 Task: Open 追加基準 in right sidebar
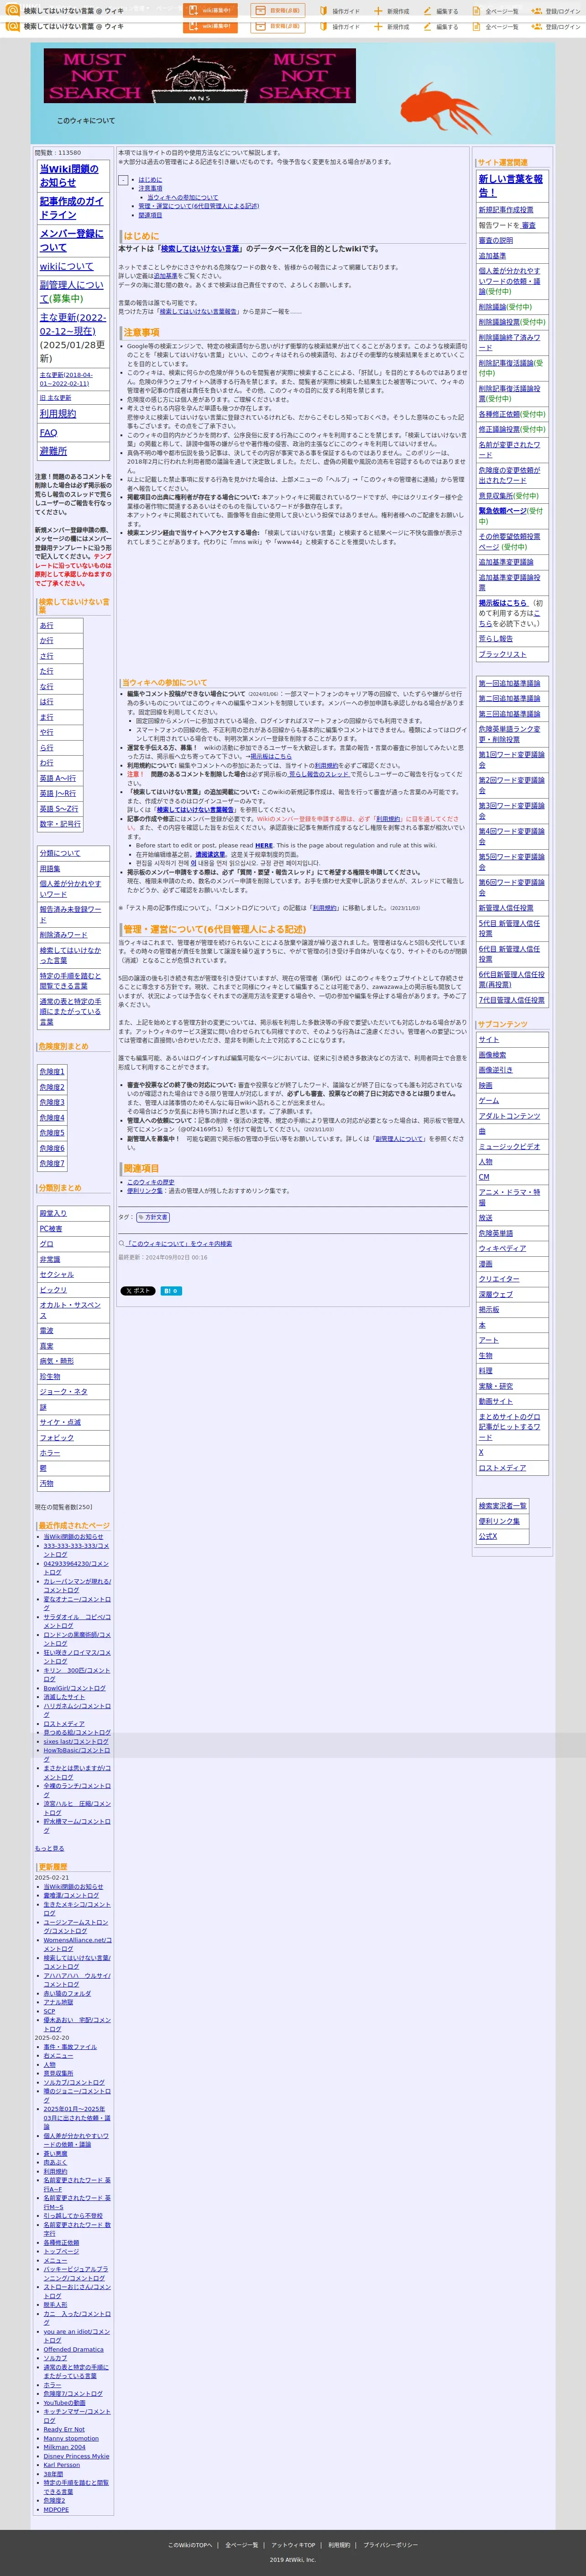pyautogui.click(x=492, y=255)
